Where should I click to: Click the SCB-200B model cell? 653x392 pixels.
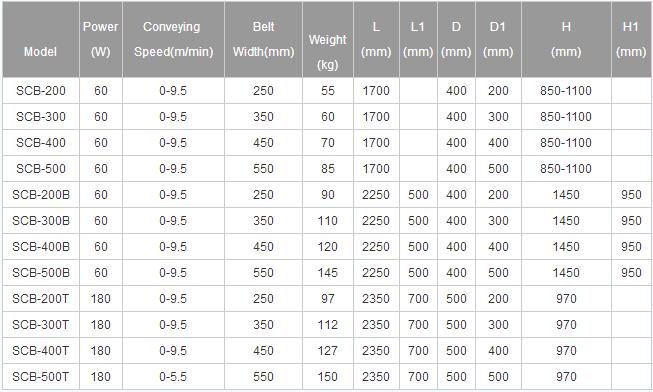41,195
